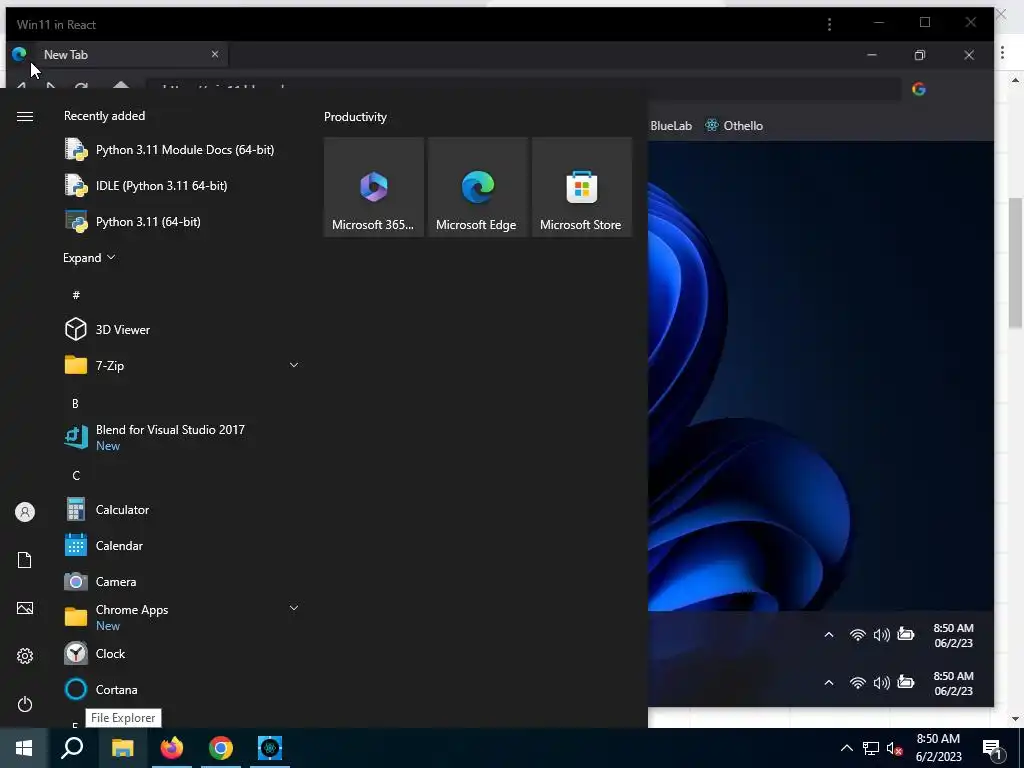This screenshot has height=768, width=1024.
Task: Switch to Google Chrome on the taskbar
Action: (221, 748)
